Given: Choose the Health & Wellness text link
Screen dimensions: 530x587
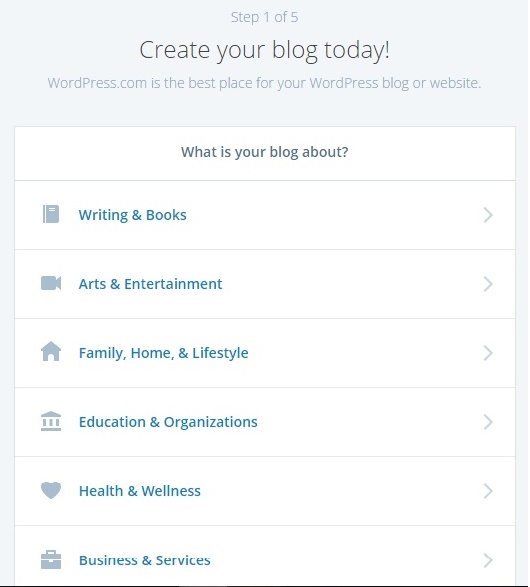Looking at the screenshot, I should pyautogui.click(x=140, y=491).
